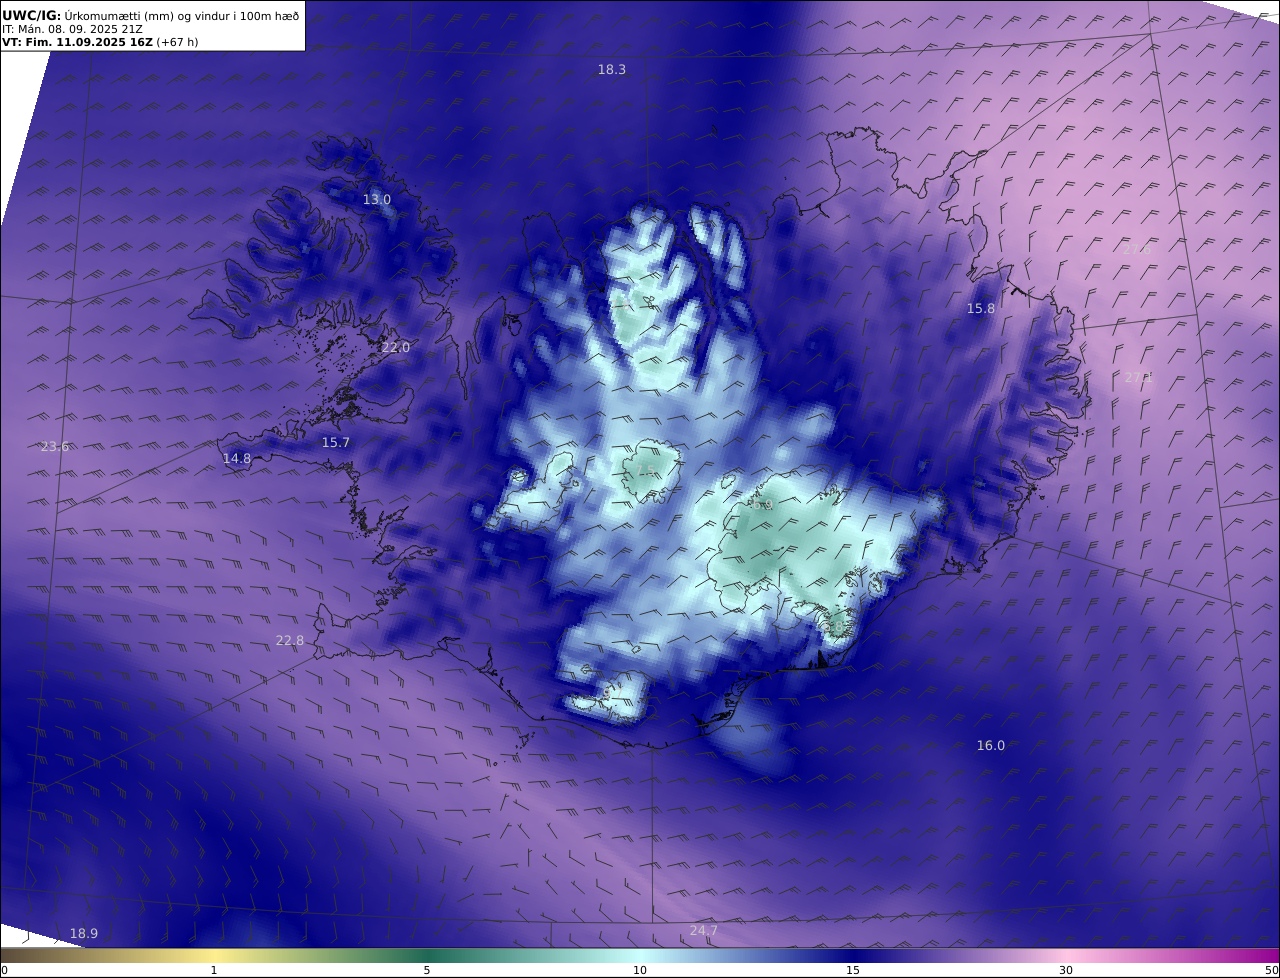Click the 14.8 value label

coord(237,458)
